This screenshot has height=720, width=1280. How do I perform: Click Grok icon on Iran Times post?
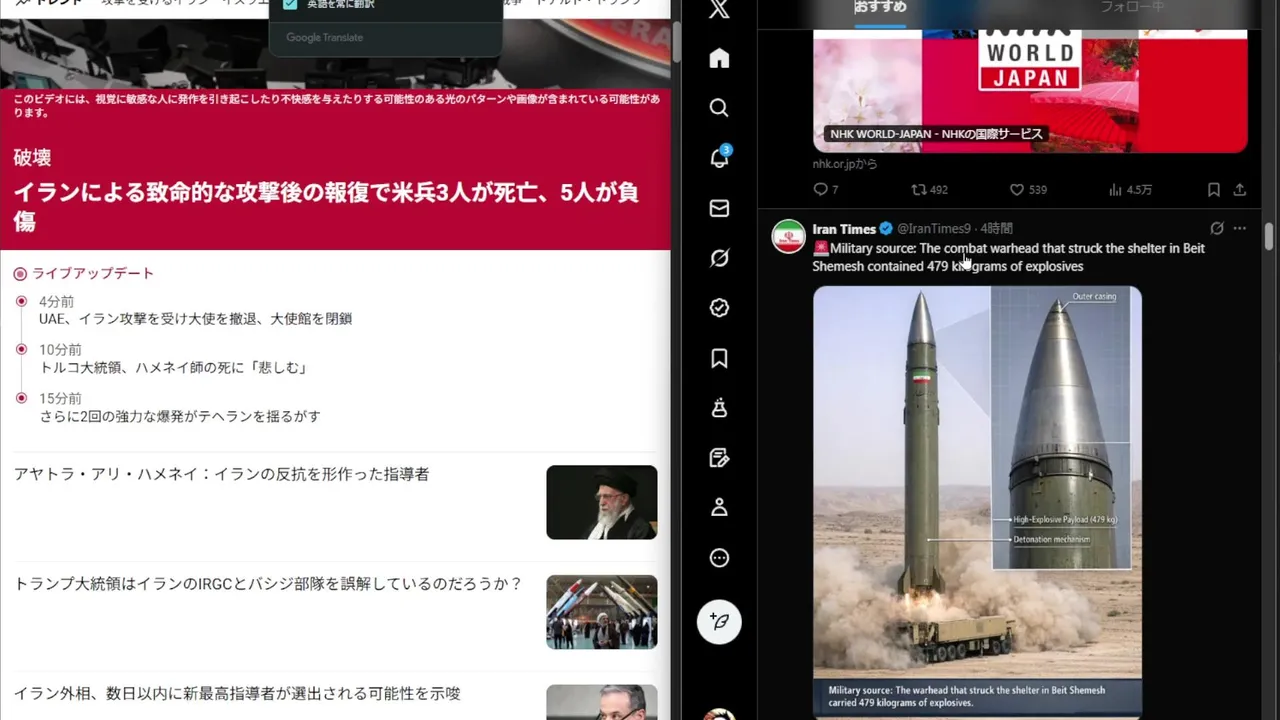(x=1216, y=228)
